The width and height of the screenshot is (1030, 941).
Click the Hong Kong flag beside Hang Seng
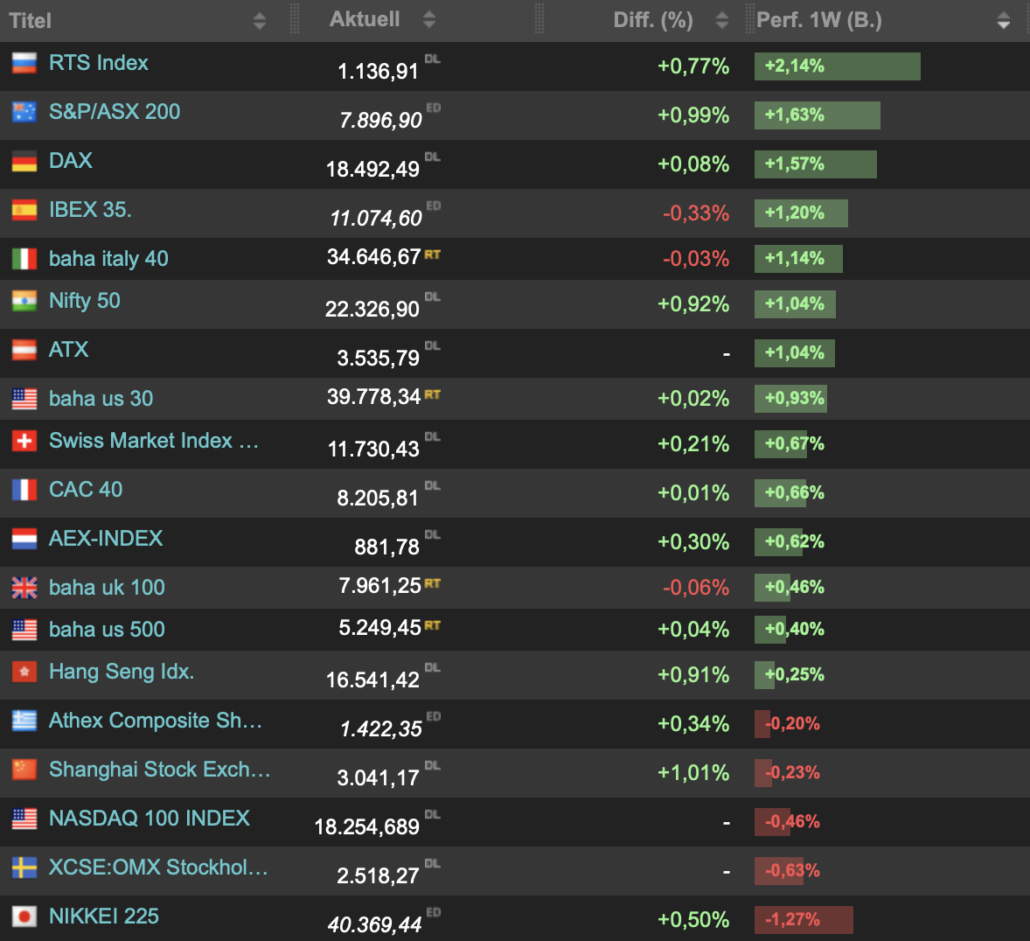tap(24, 672)
